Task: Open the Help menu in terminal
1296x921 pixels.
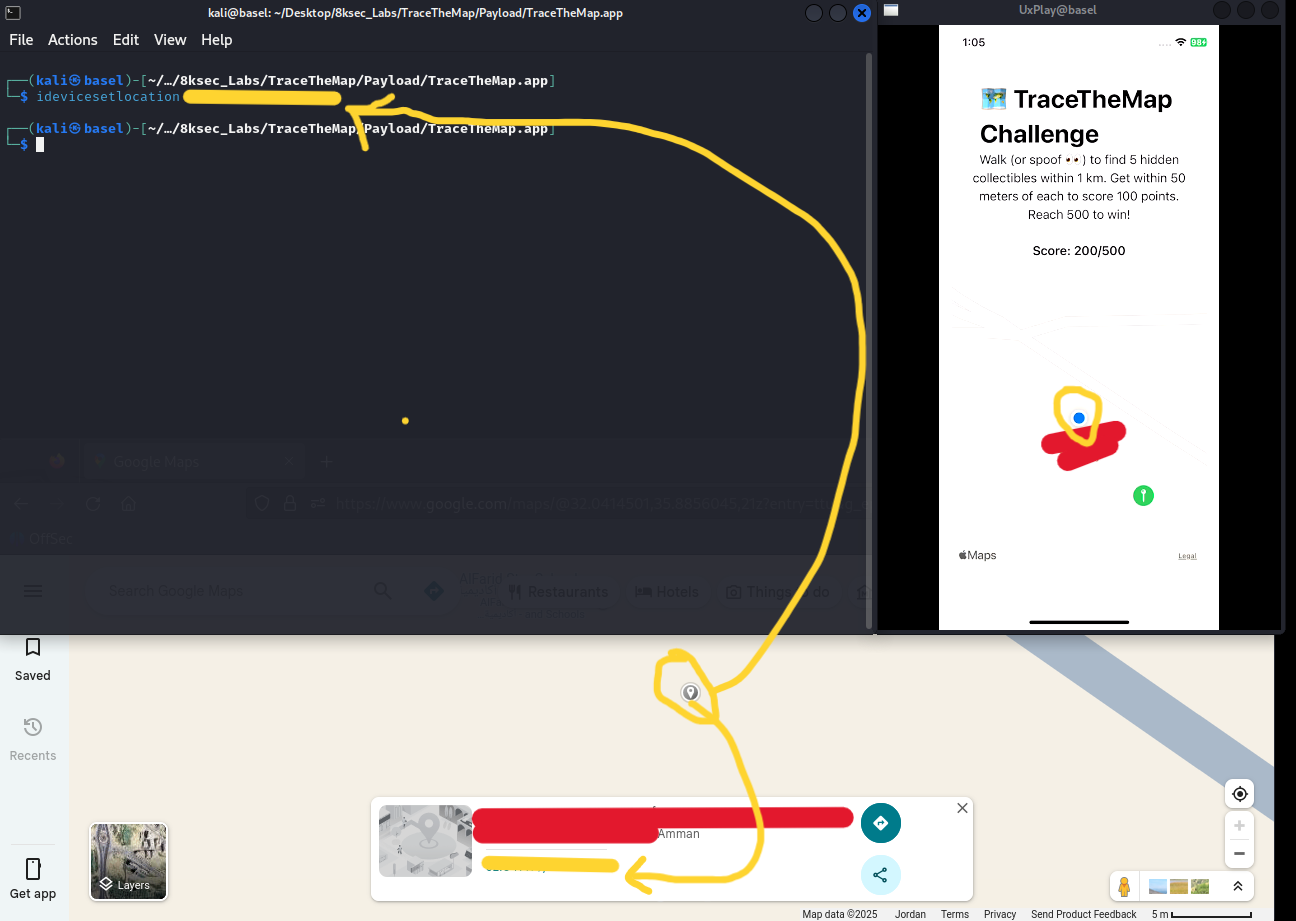Action: click(217, 40)
